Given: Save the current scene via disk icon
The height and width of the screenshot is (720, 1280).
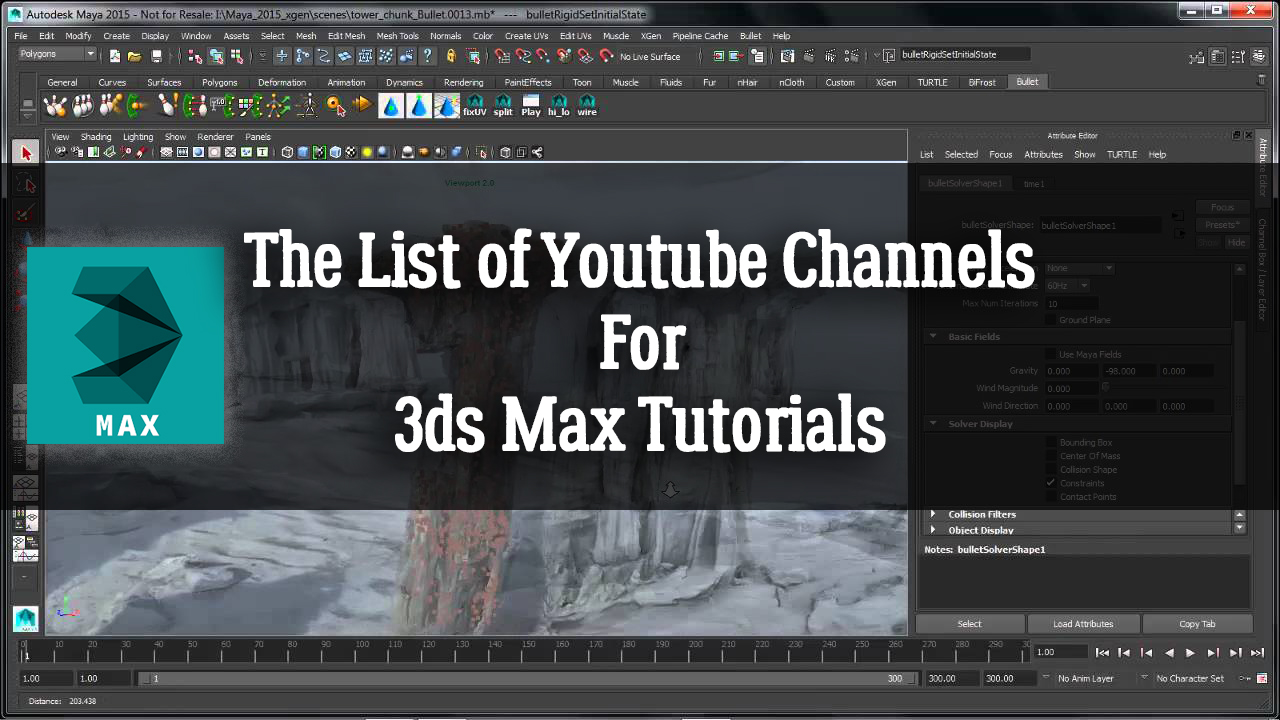Looking at the screenshot, I should [157, 56].
